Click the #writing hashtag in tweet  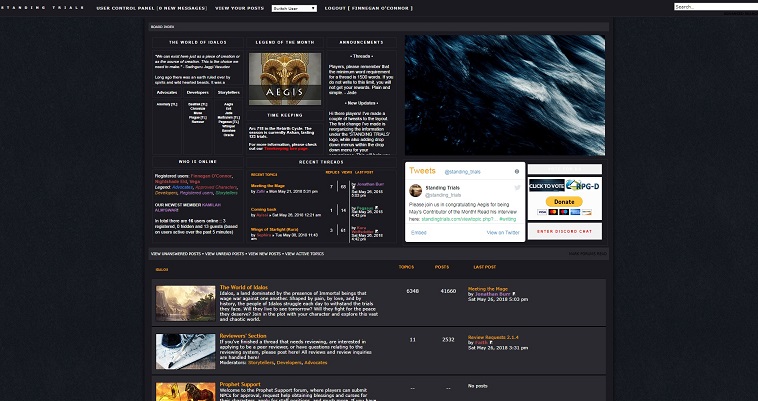508,219
